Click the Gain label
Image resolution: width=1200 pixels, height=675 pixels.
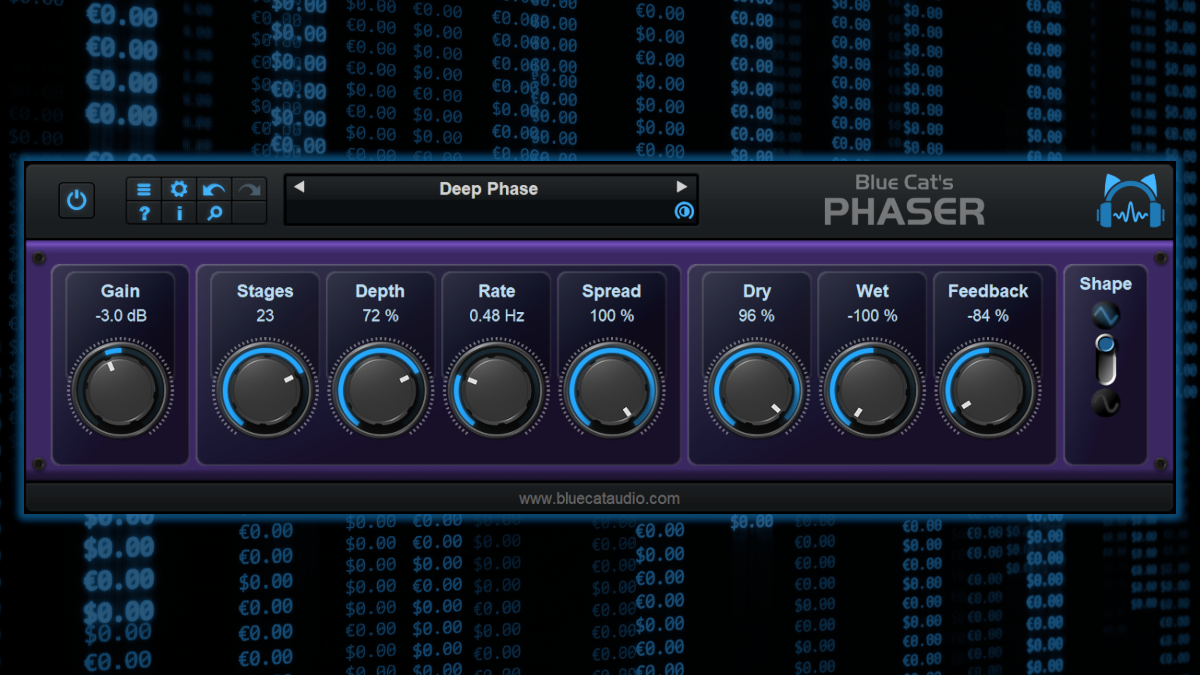tap(120, 291)
